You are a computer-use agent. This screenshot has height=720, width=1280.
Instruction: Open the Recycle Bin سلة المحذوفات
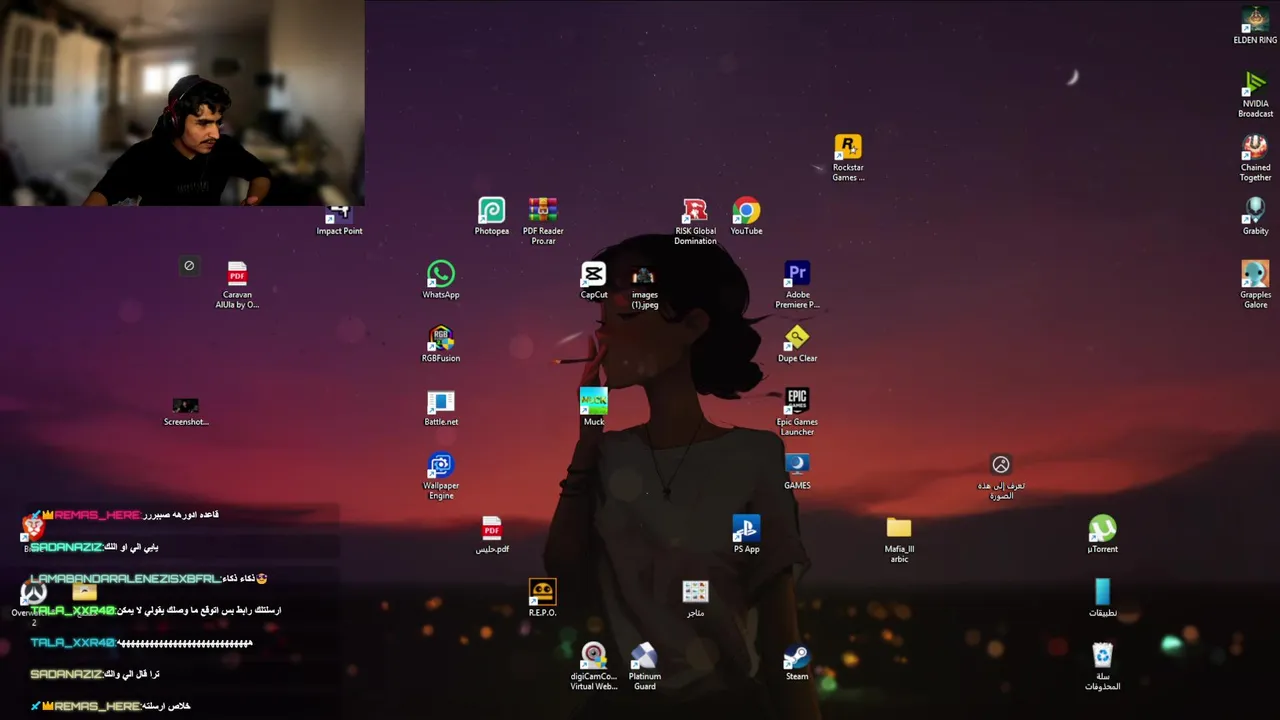[x=1102, y=667]
